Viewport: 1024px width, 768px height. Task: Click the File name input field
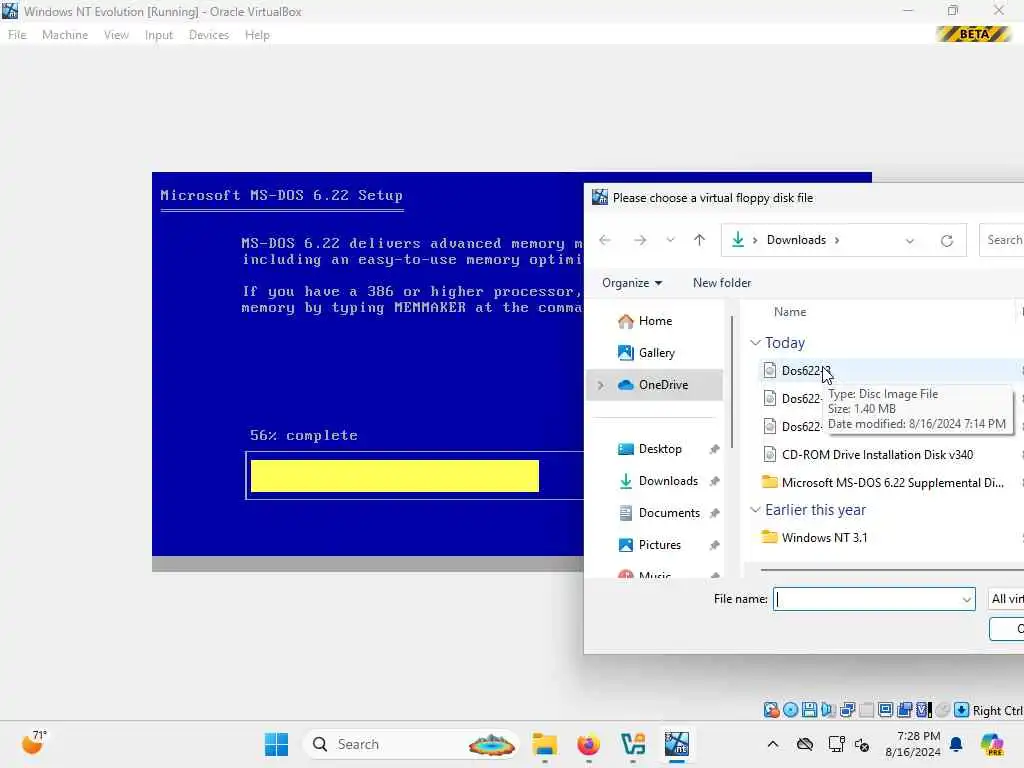[x=867, y=600]
